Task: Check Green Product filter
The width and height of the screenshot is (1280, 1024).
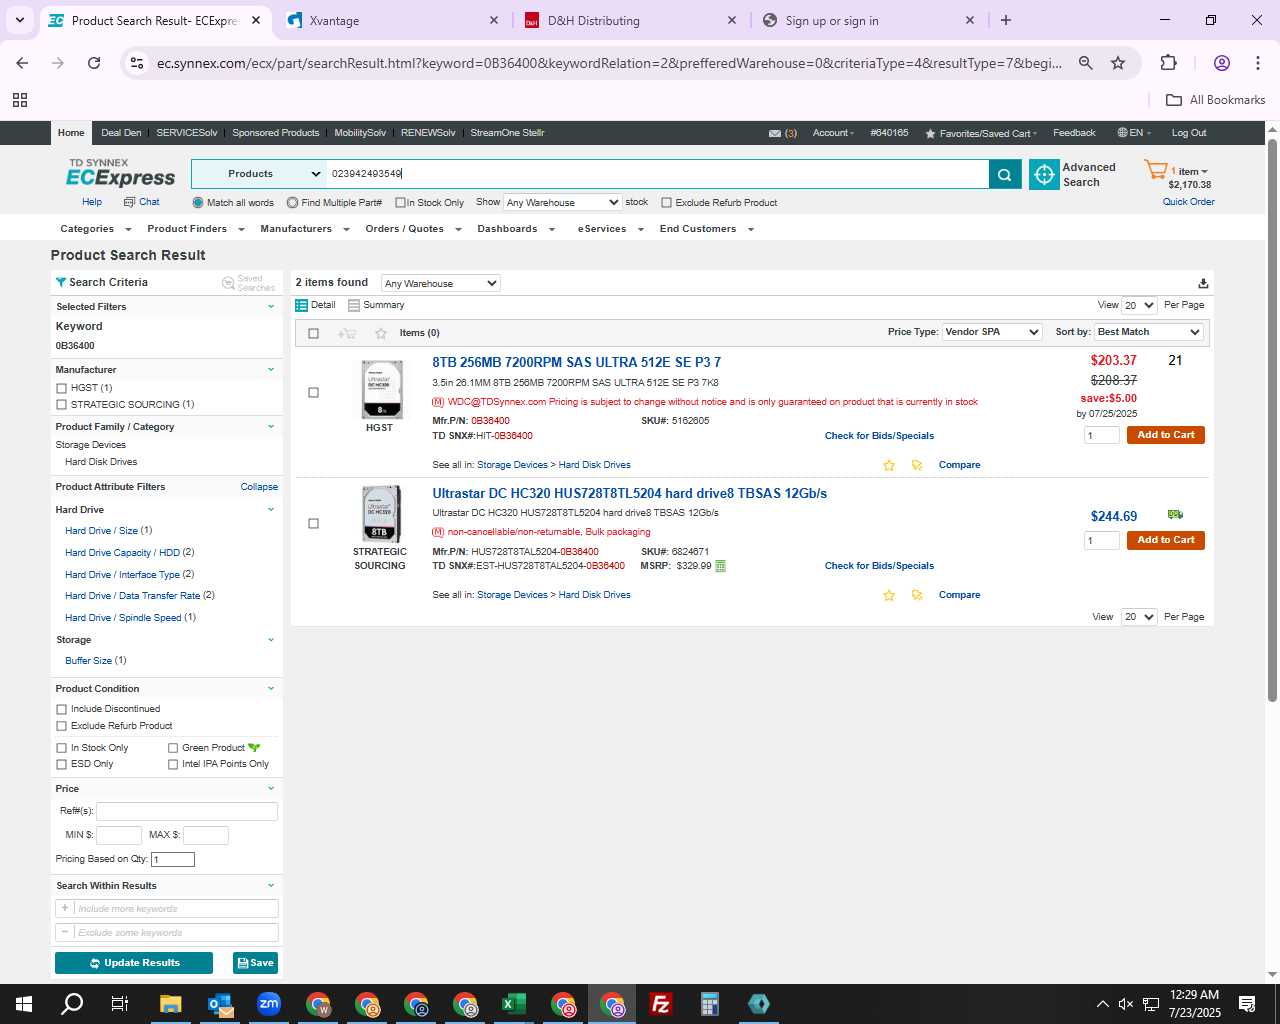Action: tap(173, 748)
